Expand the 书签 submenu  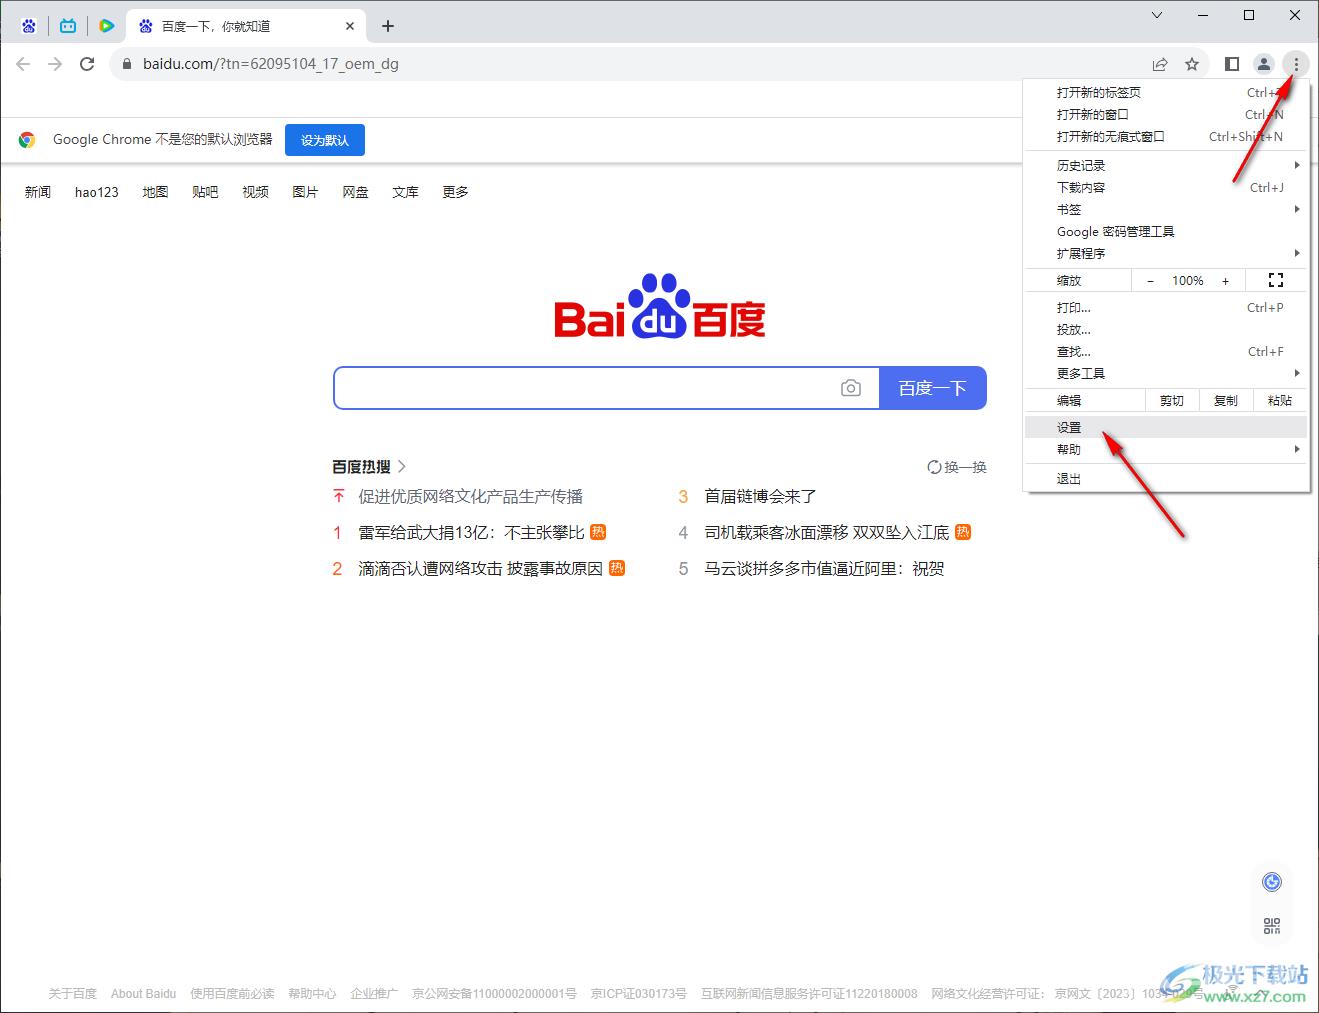pyautogui.click(x=1167, y=209)
